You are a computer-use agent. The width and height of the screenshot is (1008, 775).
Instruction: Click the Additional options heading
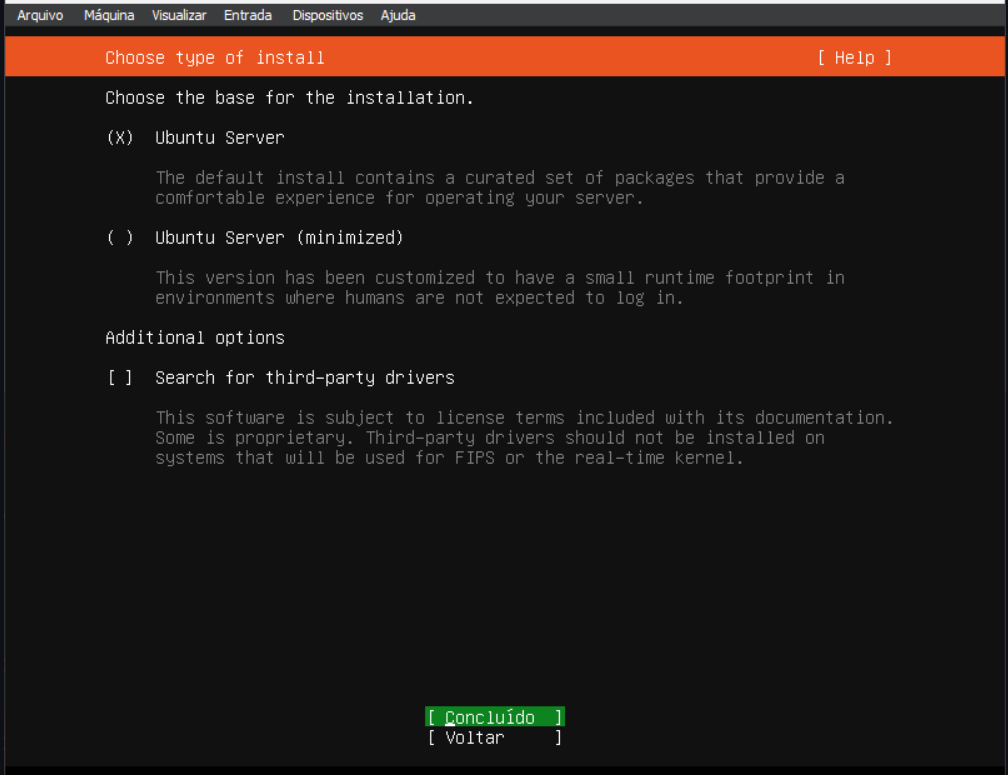click(193, 337)
